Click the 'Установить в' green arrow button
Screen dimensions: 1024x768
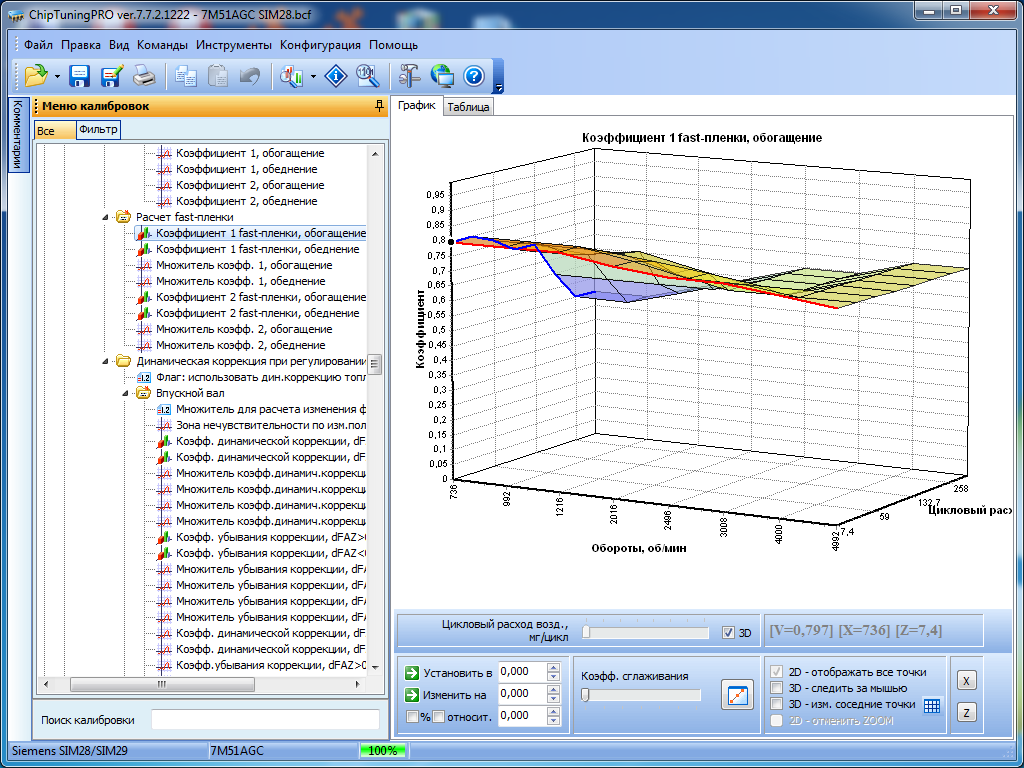(x=411, y=672)
